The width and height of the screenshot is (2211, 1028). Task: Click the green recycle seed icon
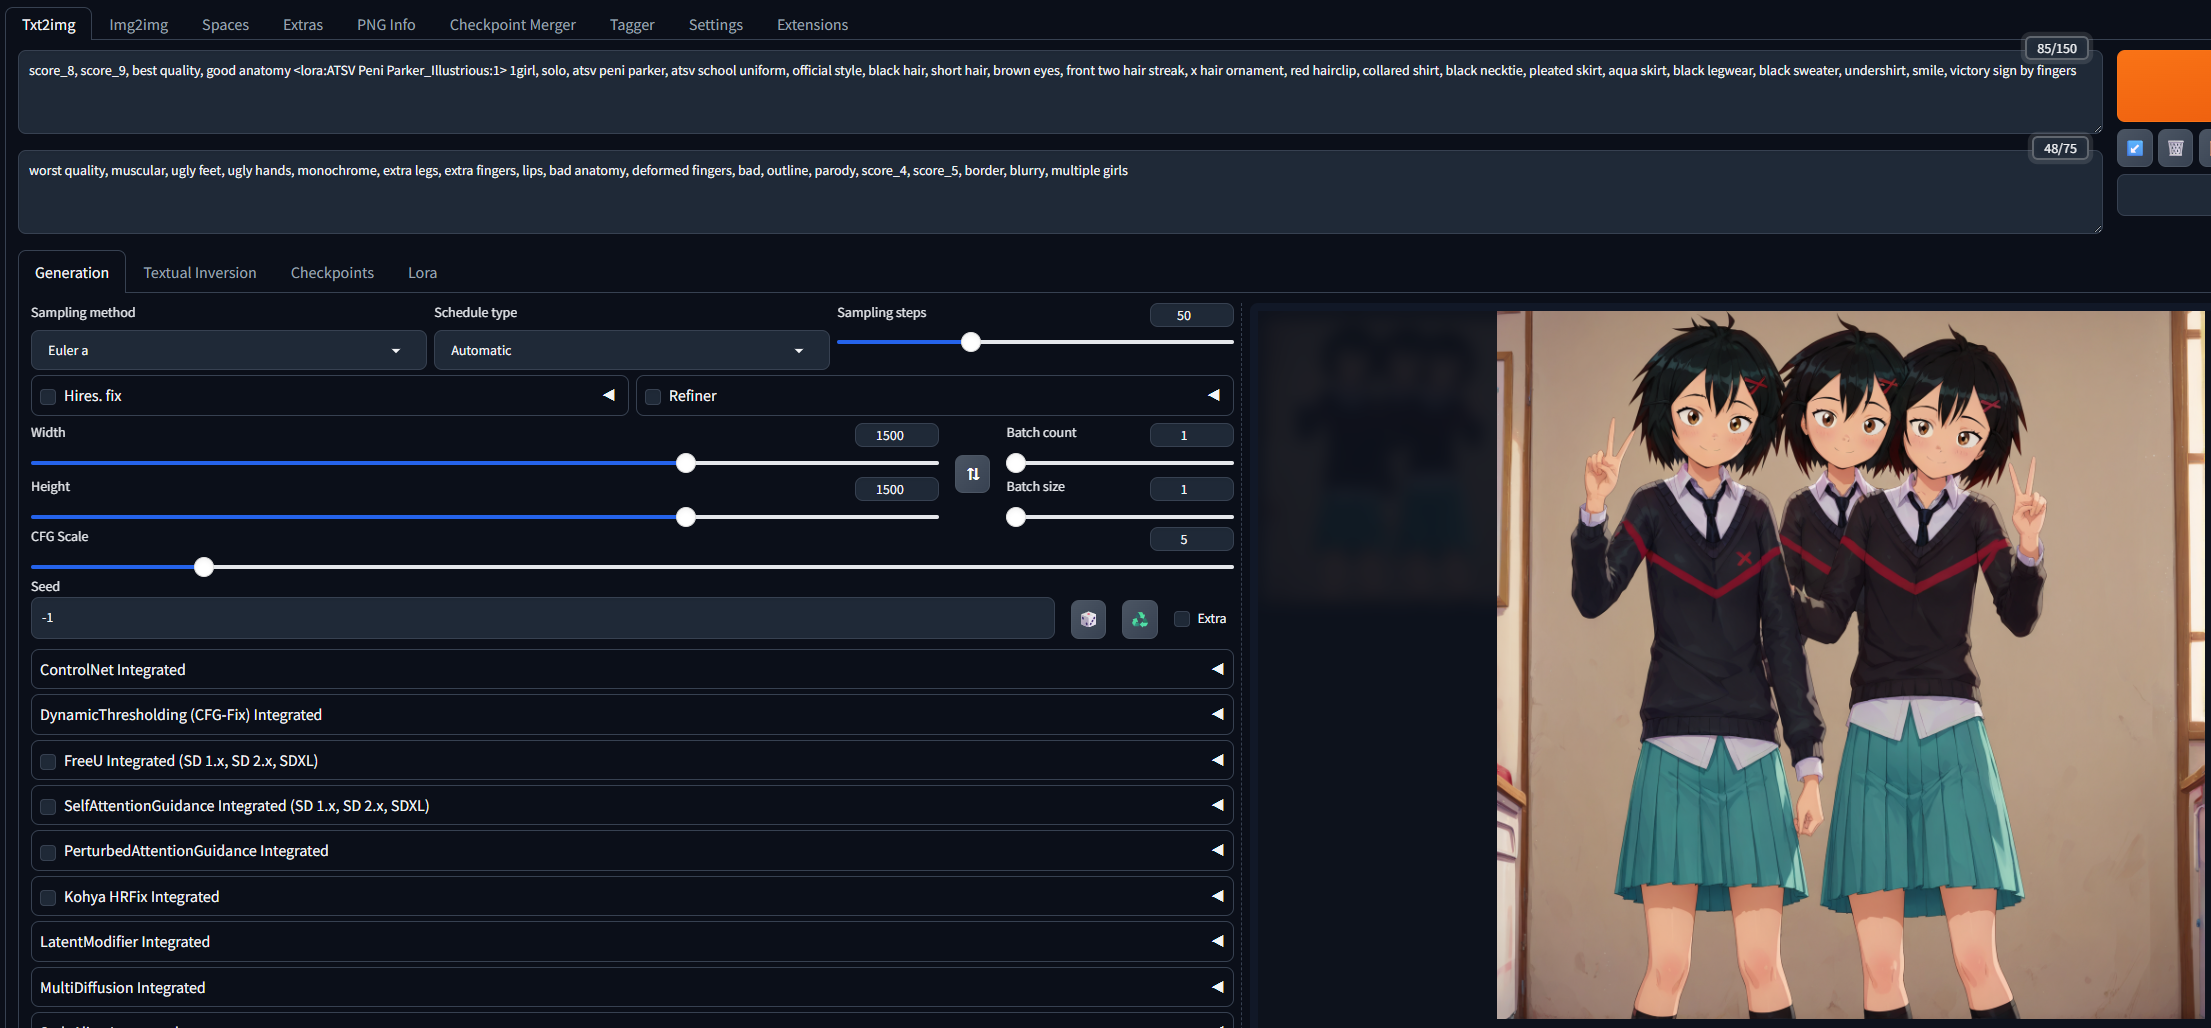[x=1139, y=619]
